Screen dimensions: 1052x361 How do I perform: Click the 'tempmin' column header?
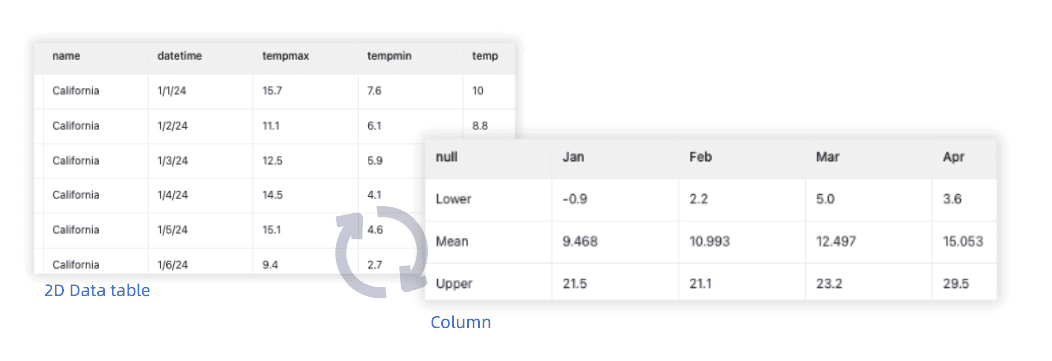tap(389, 56)
